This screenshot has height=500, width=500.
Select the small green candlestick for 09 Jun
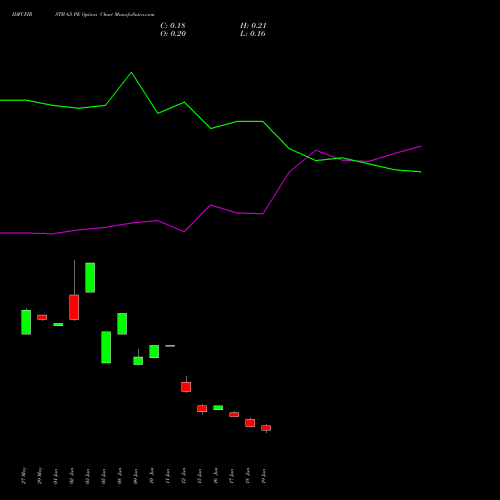(x=138, y=361)
